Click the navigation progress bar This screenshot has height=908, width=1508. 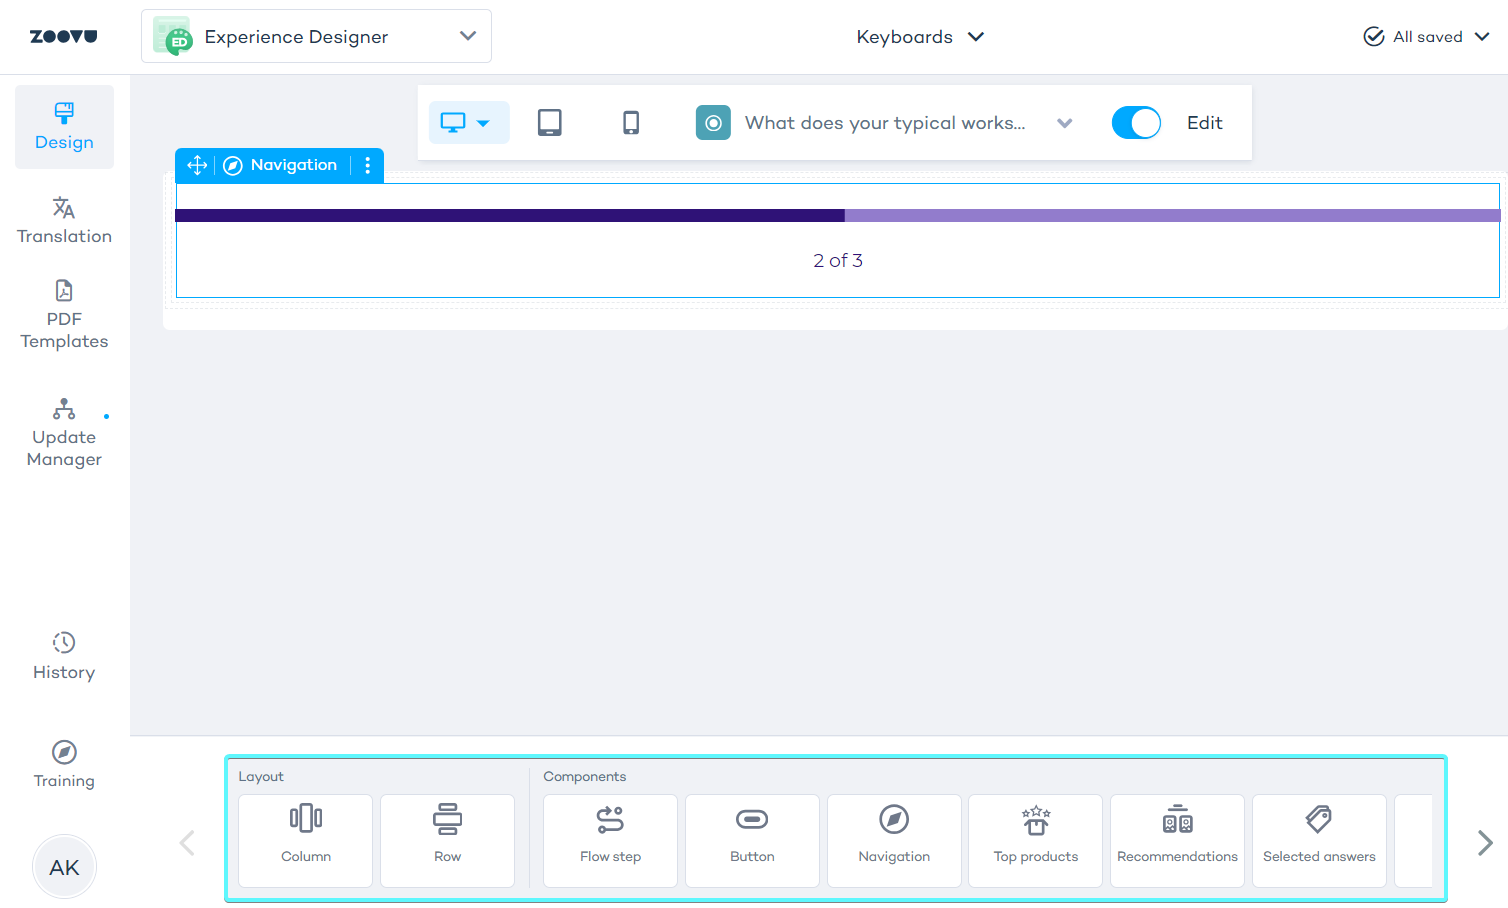[837, 215]
